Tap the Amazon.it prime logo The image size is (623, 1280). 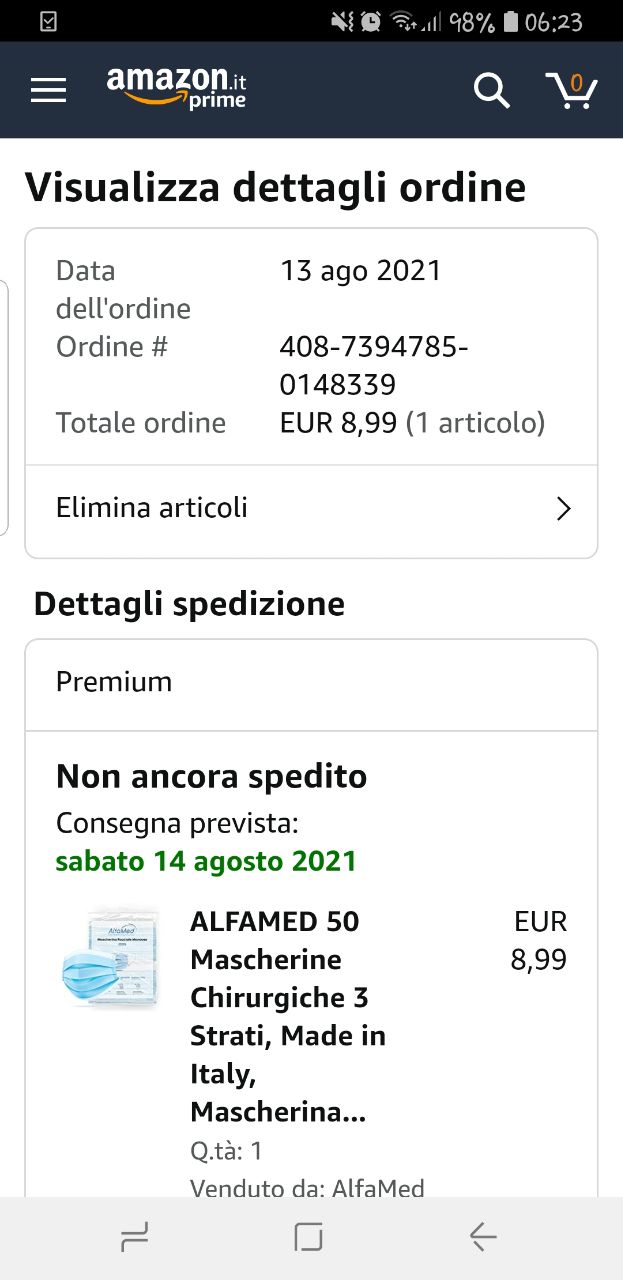[177, 87]
